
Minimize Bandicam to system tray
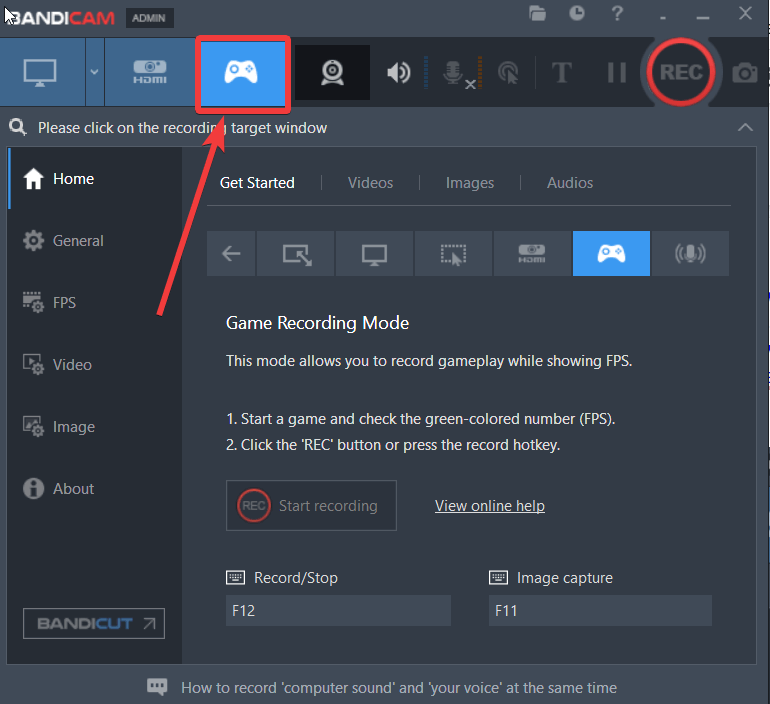(663, 18)
